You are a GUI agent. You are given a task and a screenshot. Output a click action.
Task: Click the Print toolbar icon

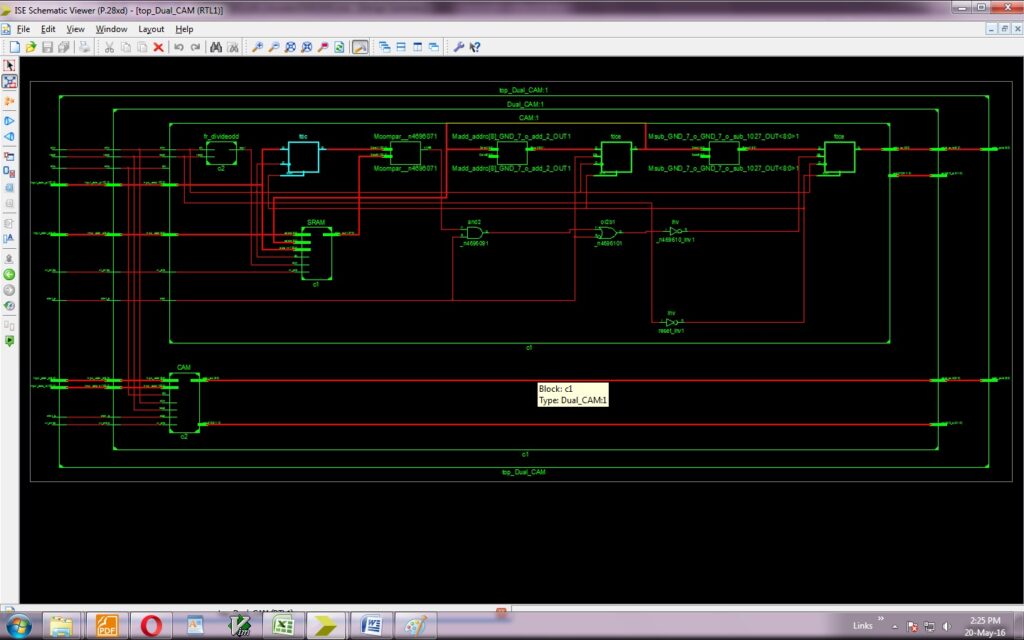coord(84,46)
